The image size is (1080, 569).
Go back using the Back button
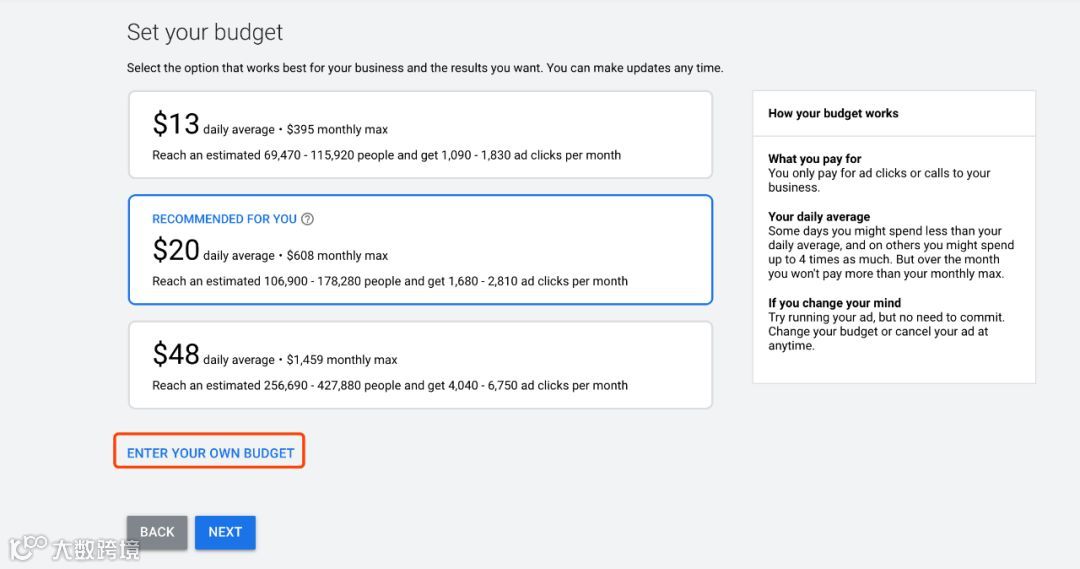tap(157, 532)
